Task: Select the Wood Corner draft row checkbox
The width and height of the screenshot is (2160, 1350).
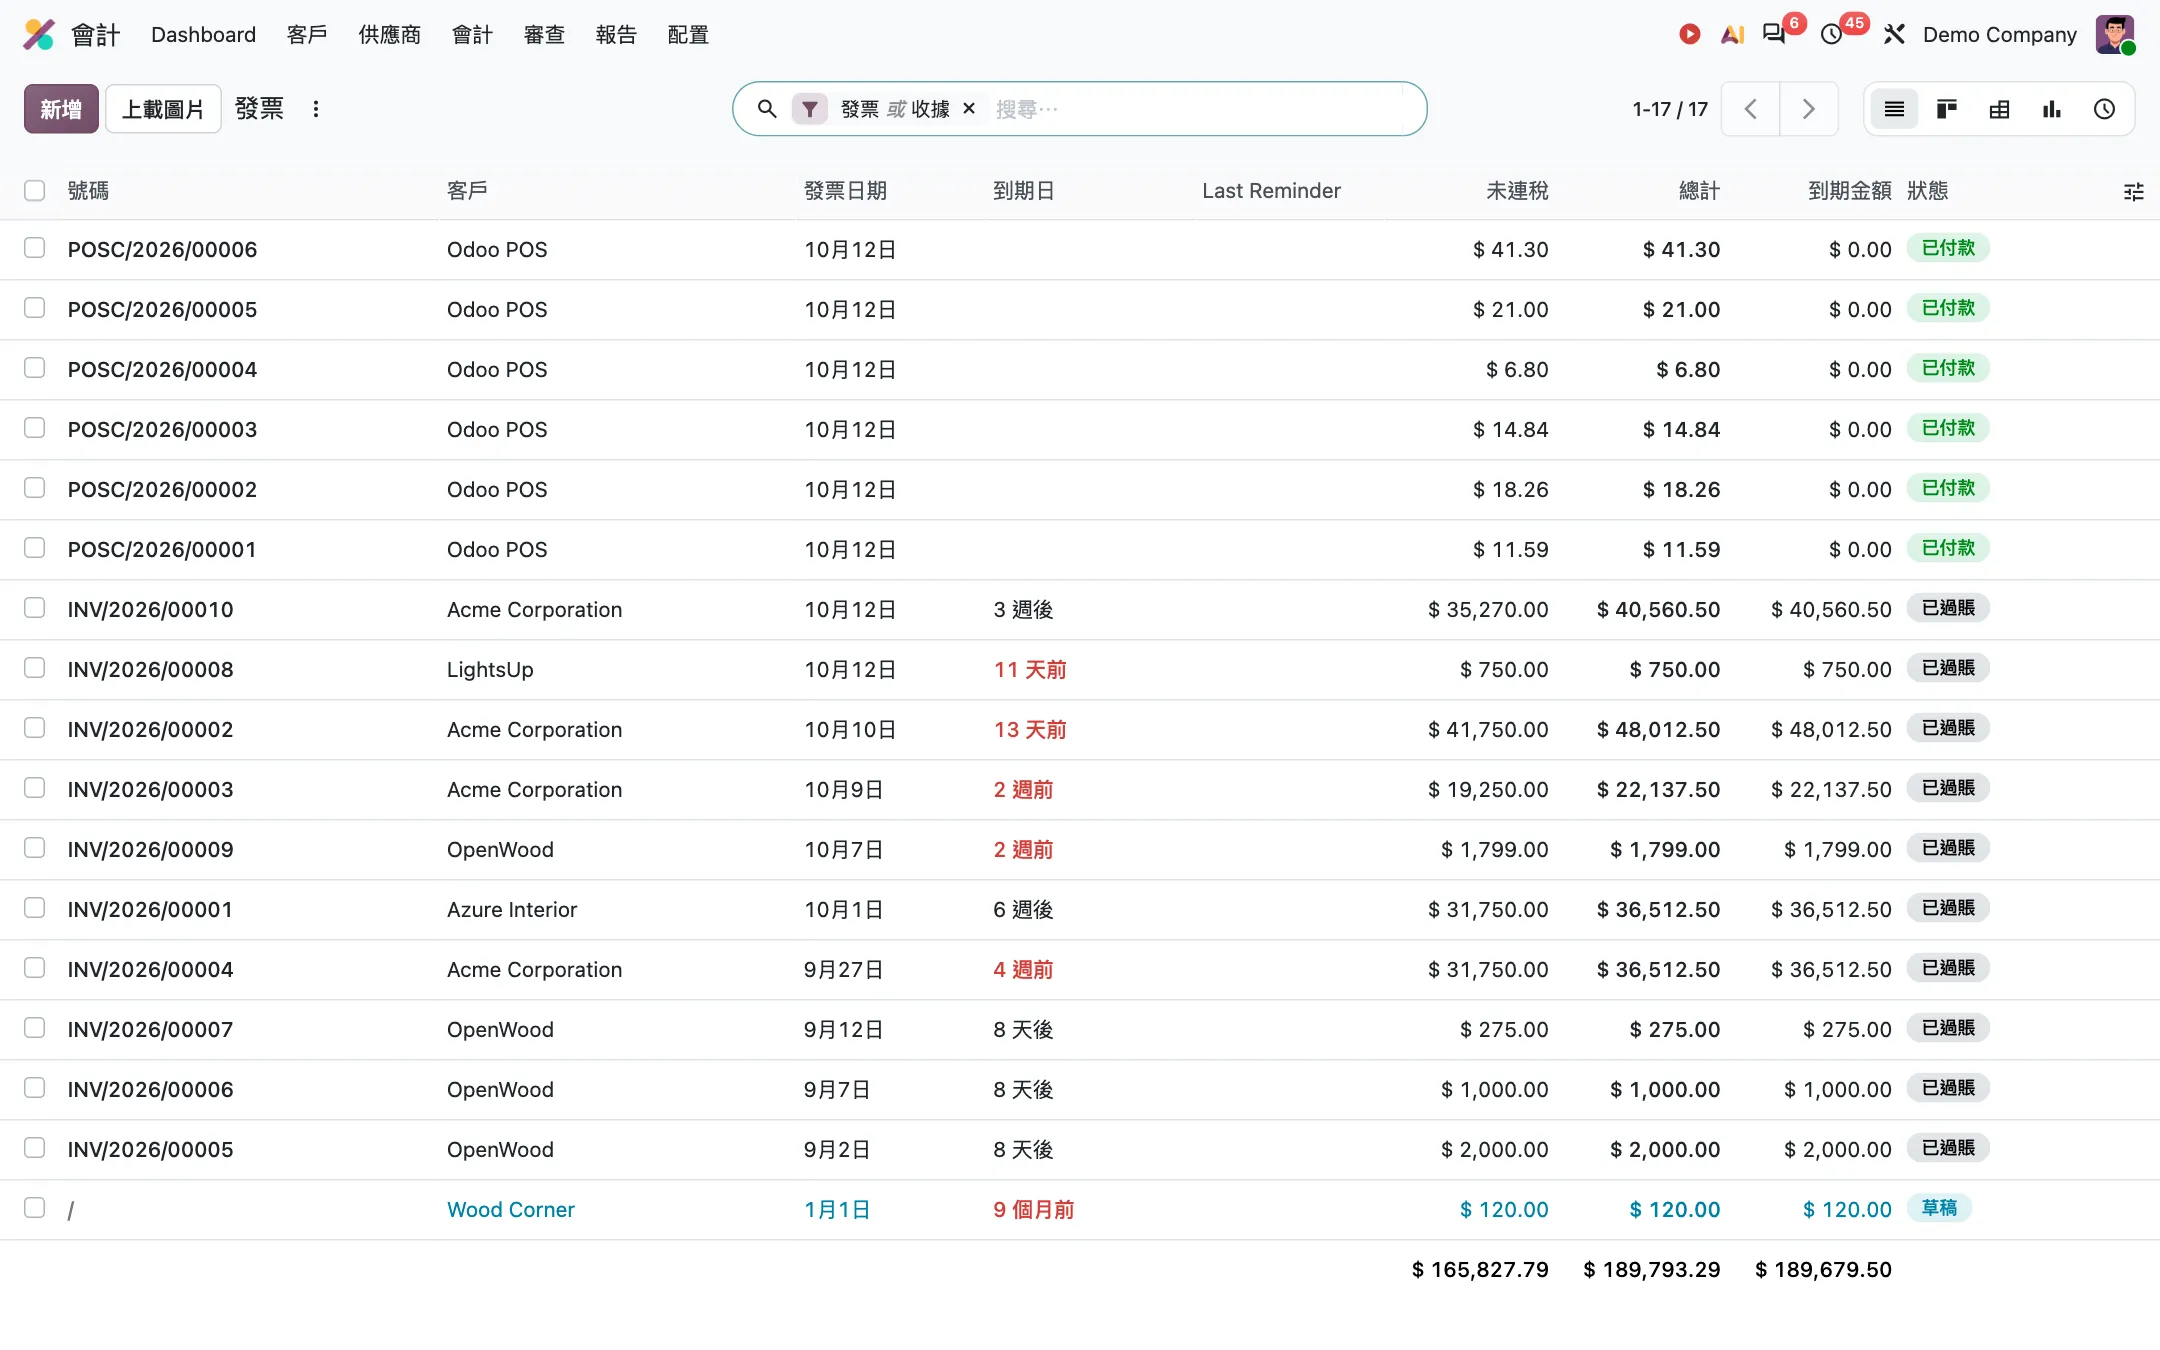Action: pyautogui.click(x=35, y=1208)
